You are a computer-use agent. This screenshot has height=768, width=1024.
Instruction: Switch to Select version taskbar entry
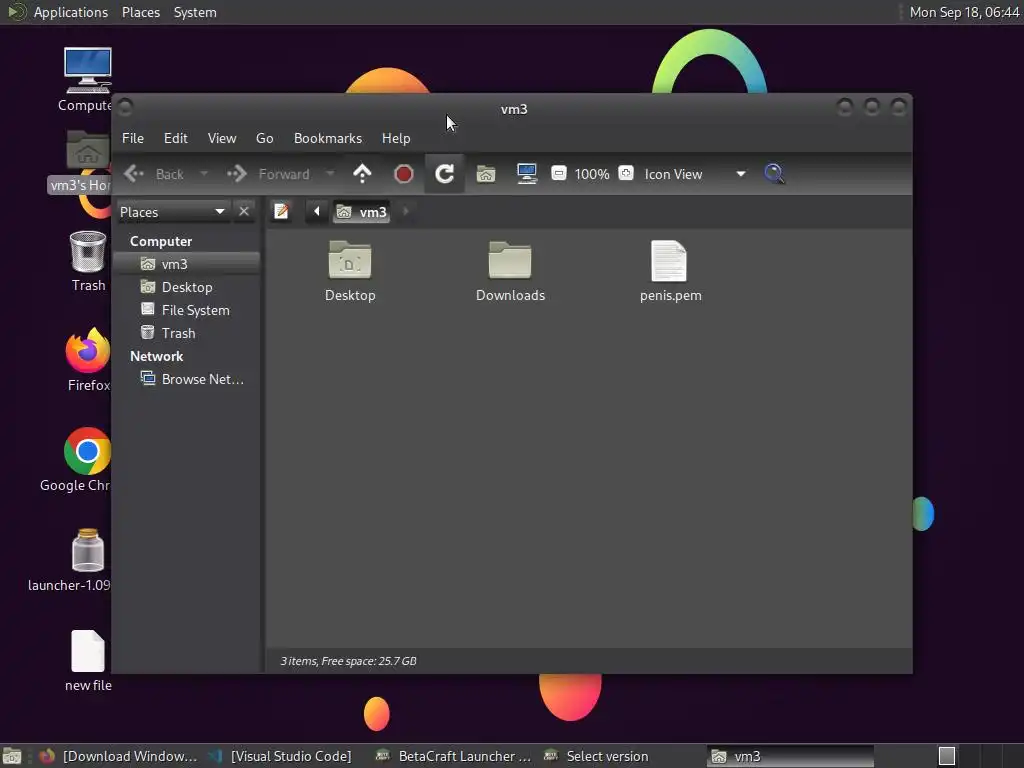point(598,756)
